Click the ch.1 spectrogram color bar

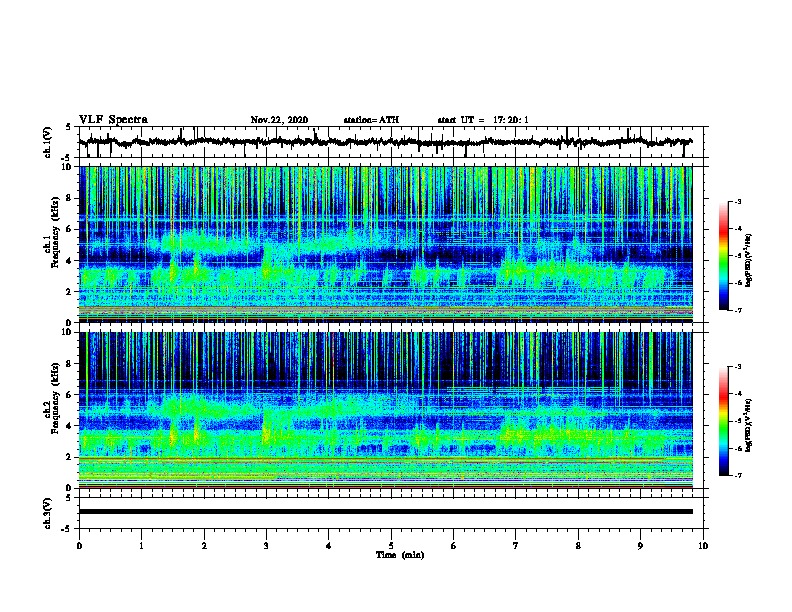pyautogui.click(x=724, y=256)
